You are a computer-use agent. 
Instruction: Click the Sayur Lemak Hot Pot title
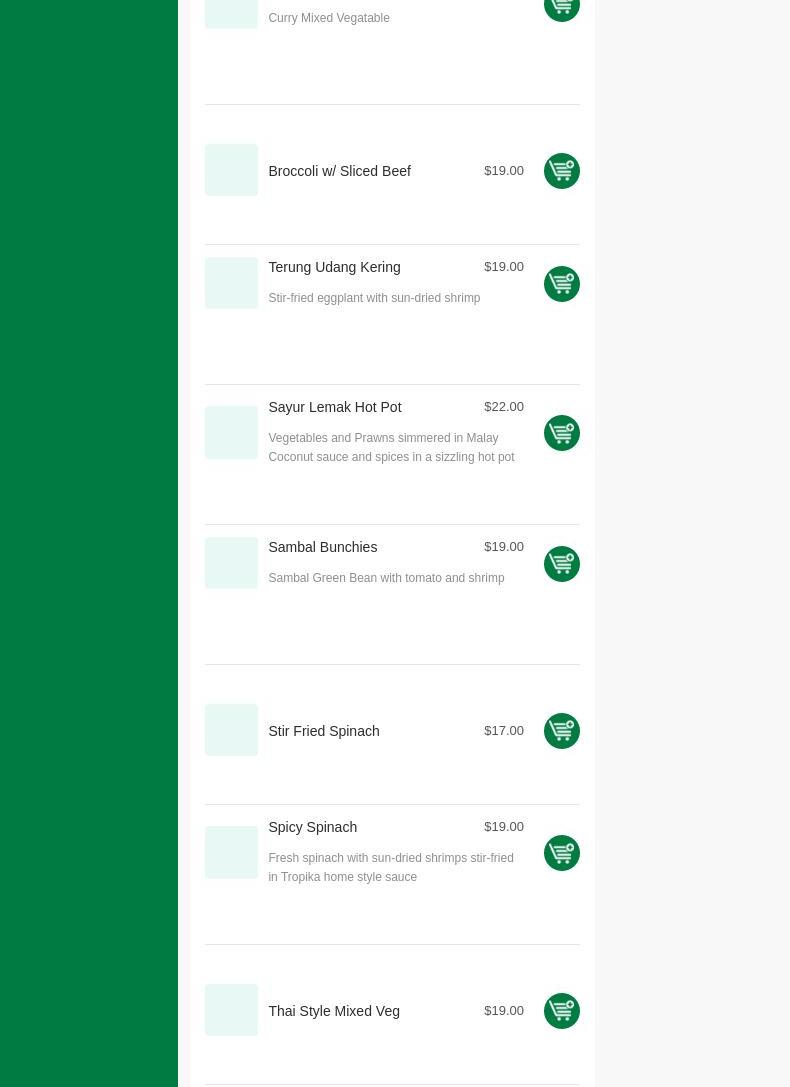[x=334, y=407]
